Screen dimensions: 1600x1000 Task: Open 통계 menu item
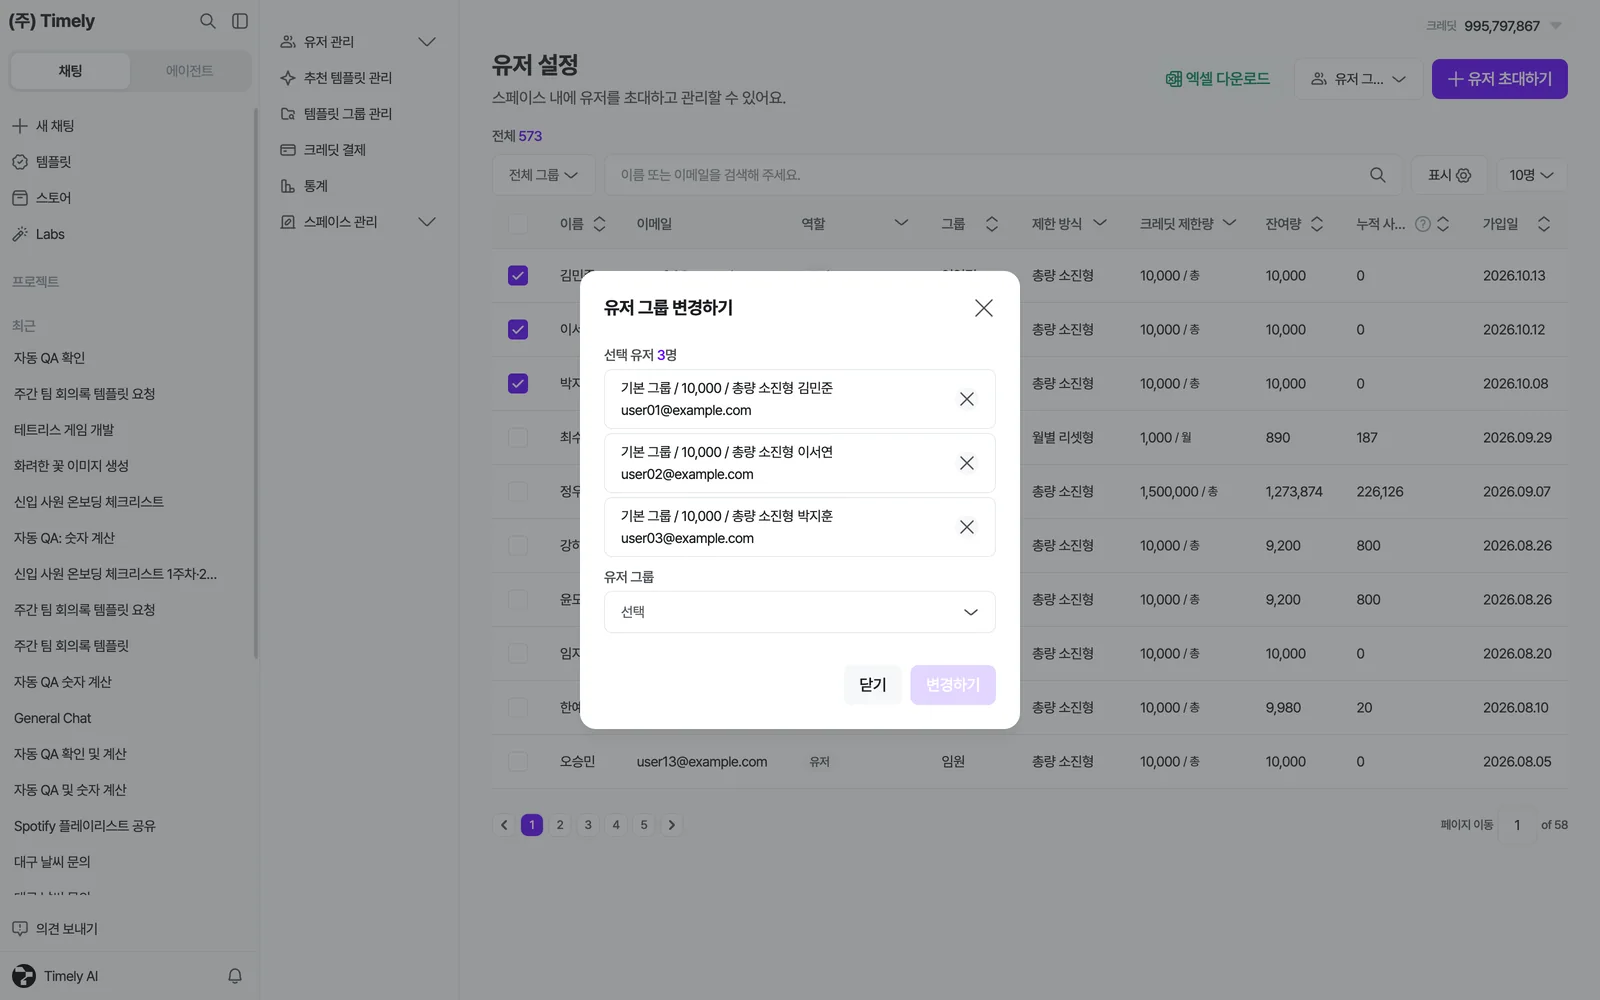[x=305, y=186]
